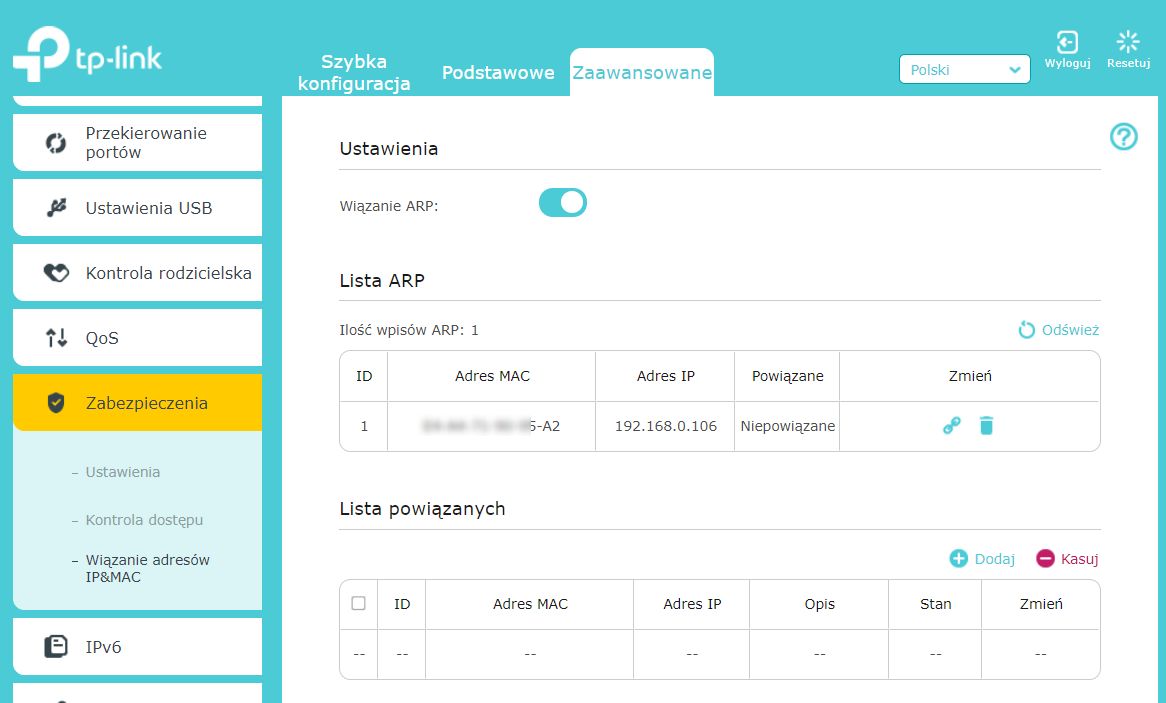
Task: Click the Ilość wpisów ARP: 1 text
Action: click(x=409, y=330)
